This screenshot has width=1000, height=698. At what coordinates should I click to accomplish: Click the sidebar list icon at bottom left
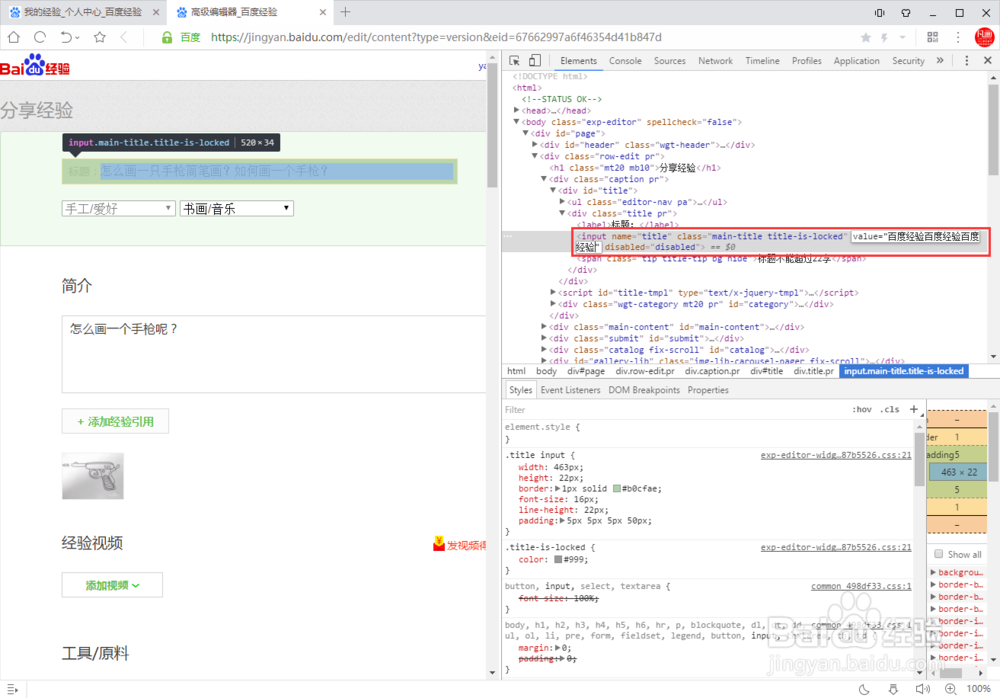13,689
